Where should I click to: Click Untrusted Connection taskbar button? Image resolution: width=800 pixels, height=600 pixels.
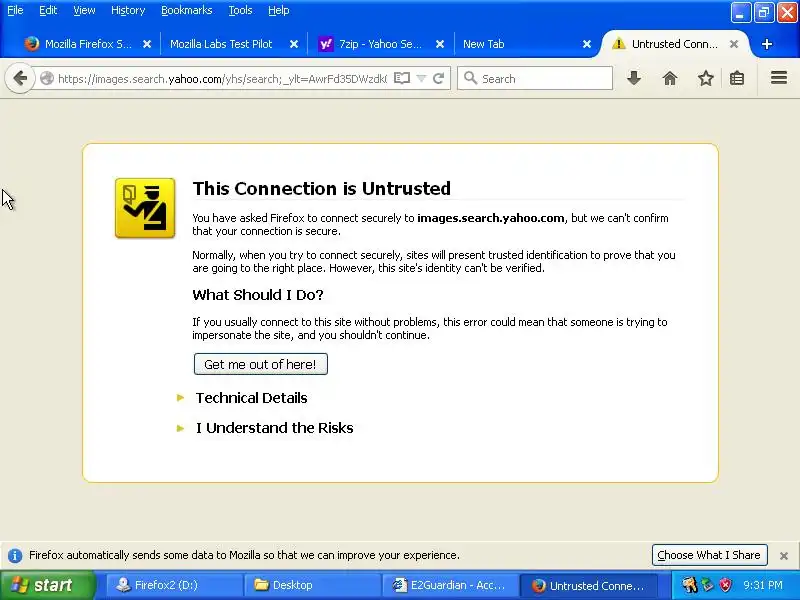click(588, 585)
